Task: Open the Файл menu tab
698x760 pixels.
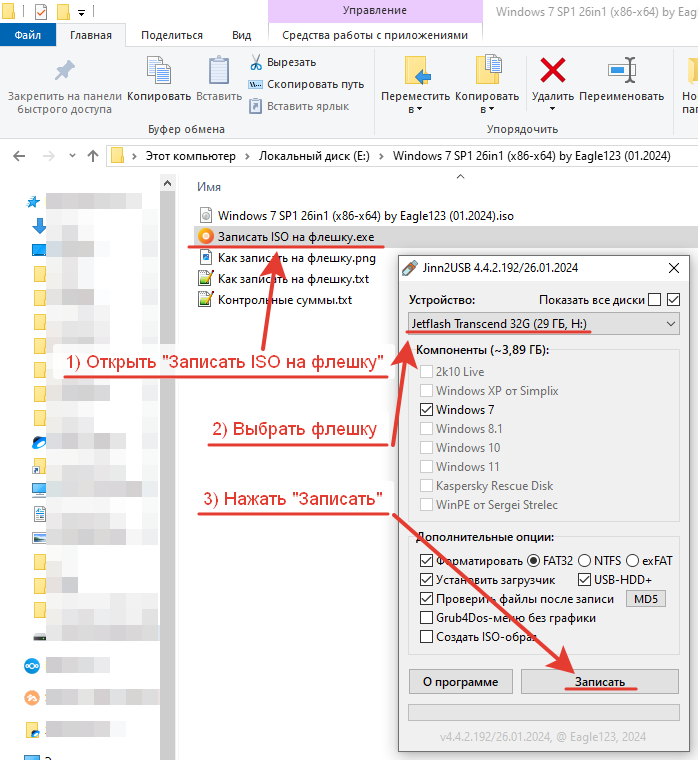Action: (28, 34)
